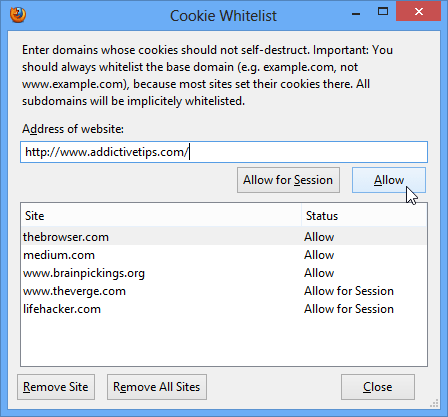Click the resize grip in corner

tap(434, 403)
